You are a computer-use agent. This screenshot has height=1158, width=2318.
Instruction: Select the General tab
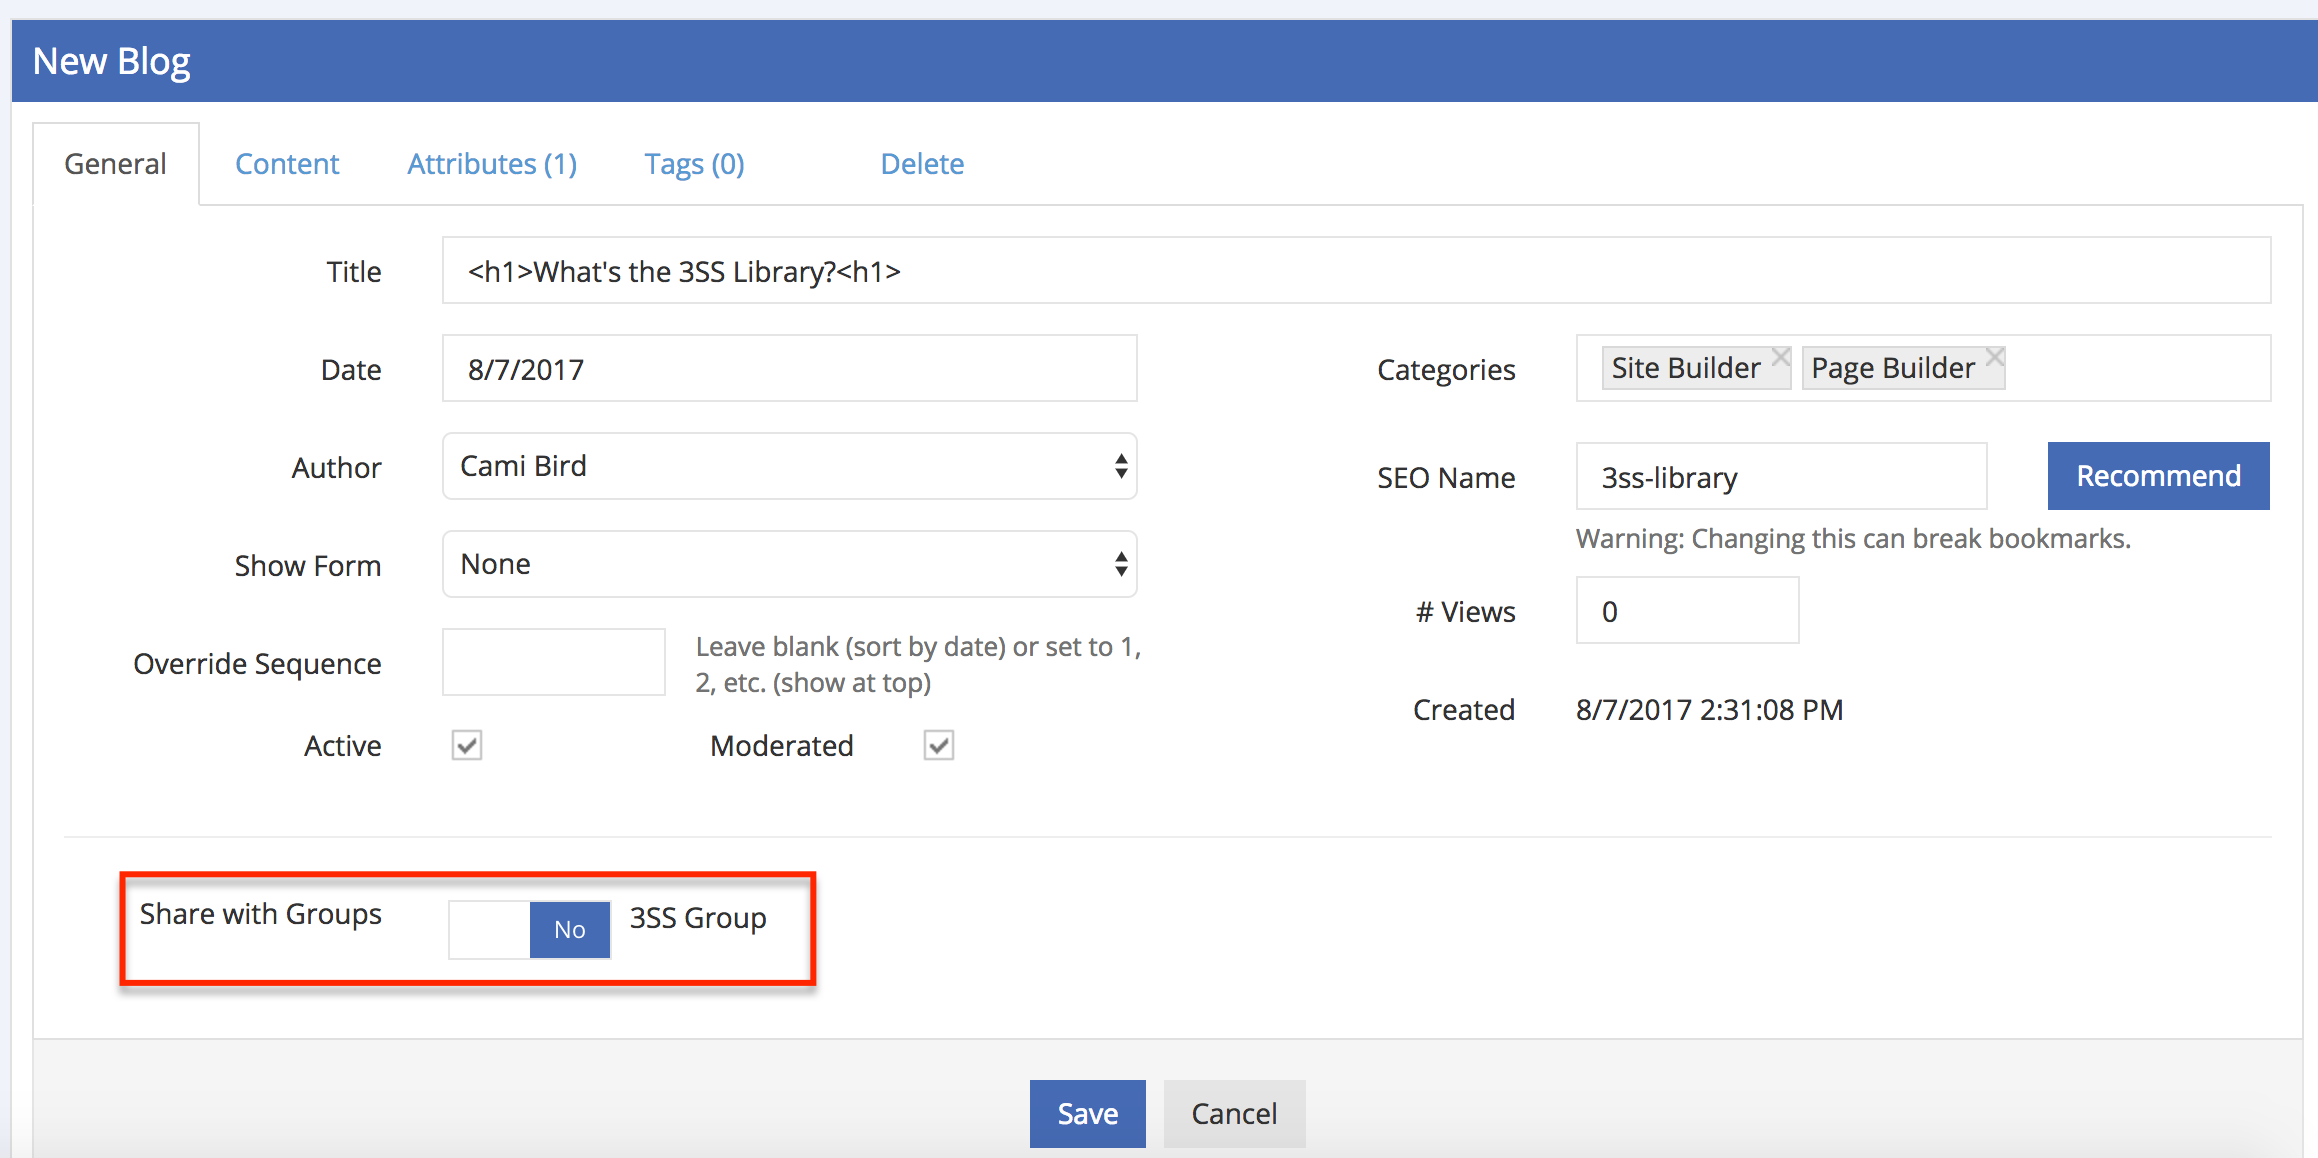(115, 164)
